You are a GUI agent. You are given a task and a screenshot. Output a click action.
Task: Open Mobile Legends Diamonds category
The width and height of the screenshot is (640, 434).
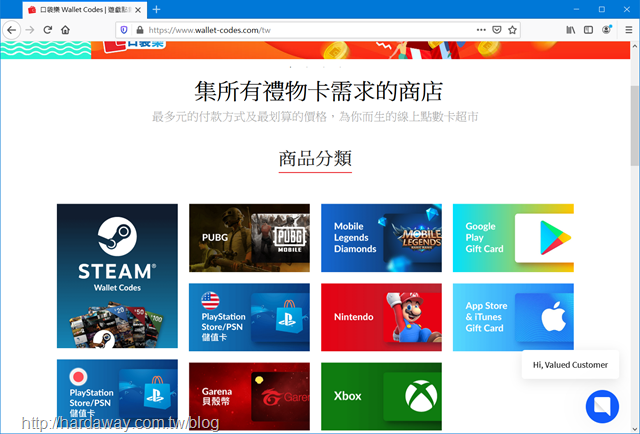click(381, 238)
